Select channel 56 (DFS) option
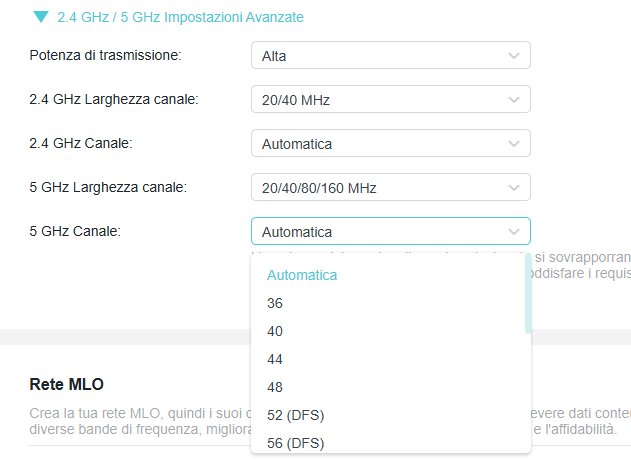 [296, 442]
